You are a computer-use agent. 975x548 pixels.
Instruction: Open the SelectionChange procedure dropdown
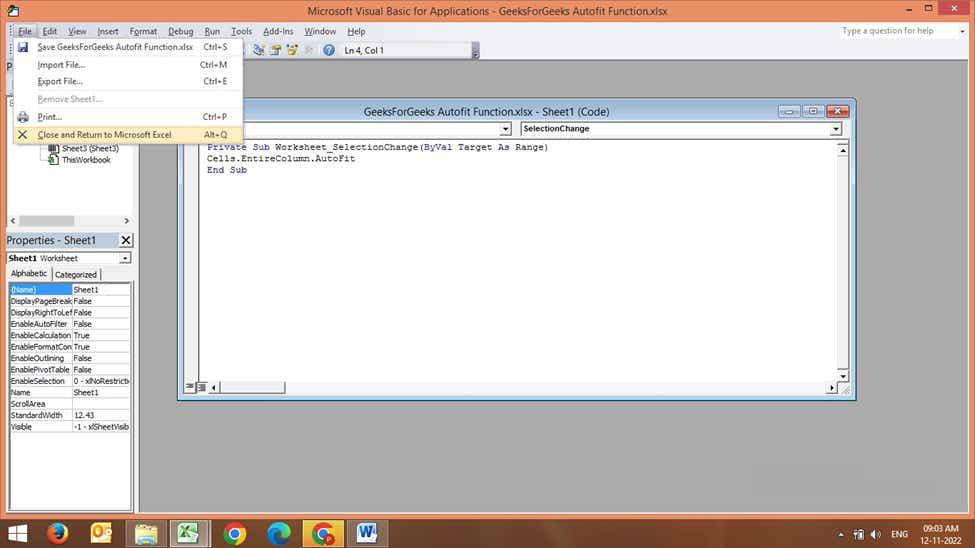click(x=836, y=129)
